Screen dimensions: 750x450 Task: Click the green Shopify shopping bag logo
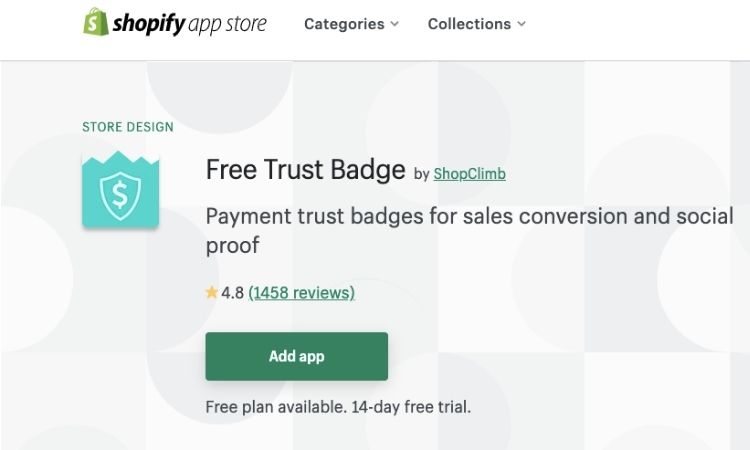(x=96, y=22)
